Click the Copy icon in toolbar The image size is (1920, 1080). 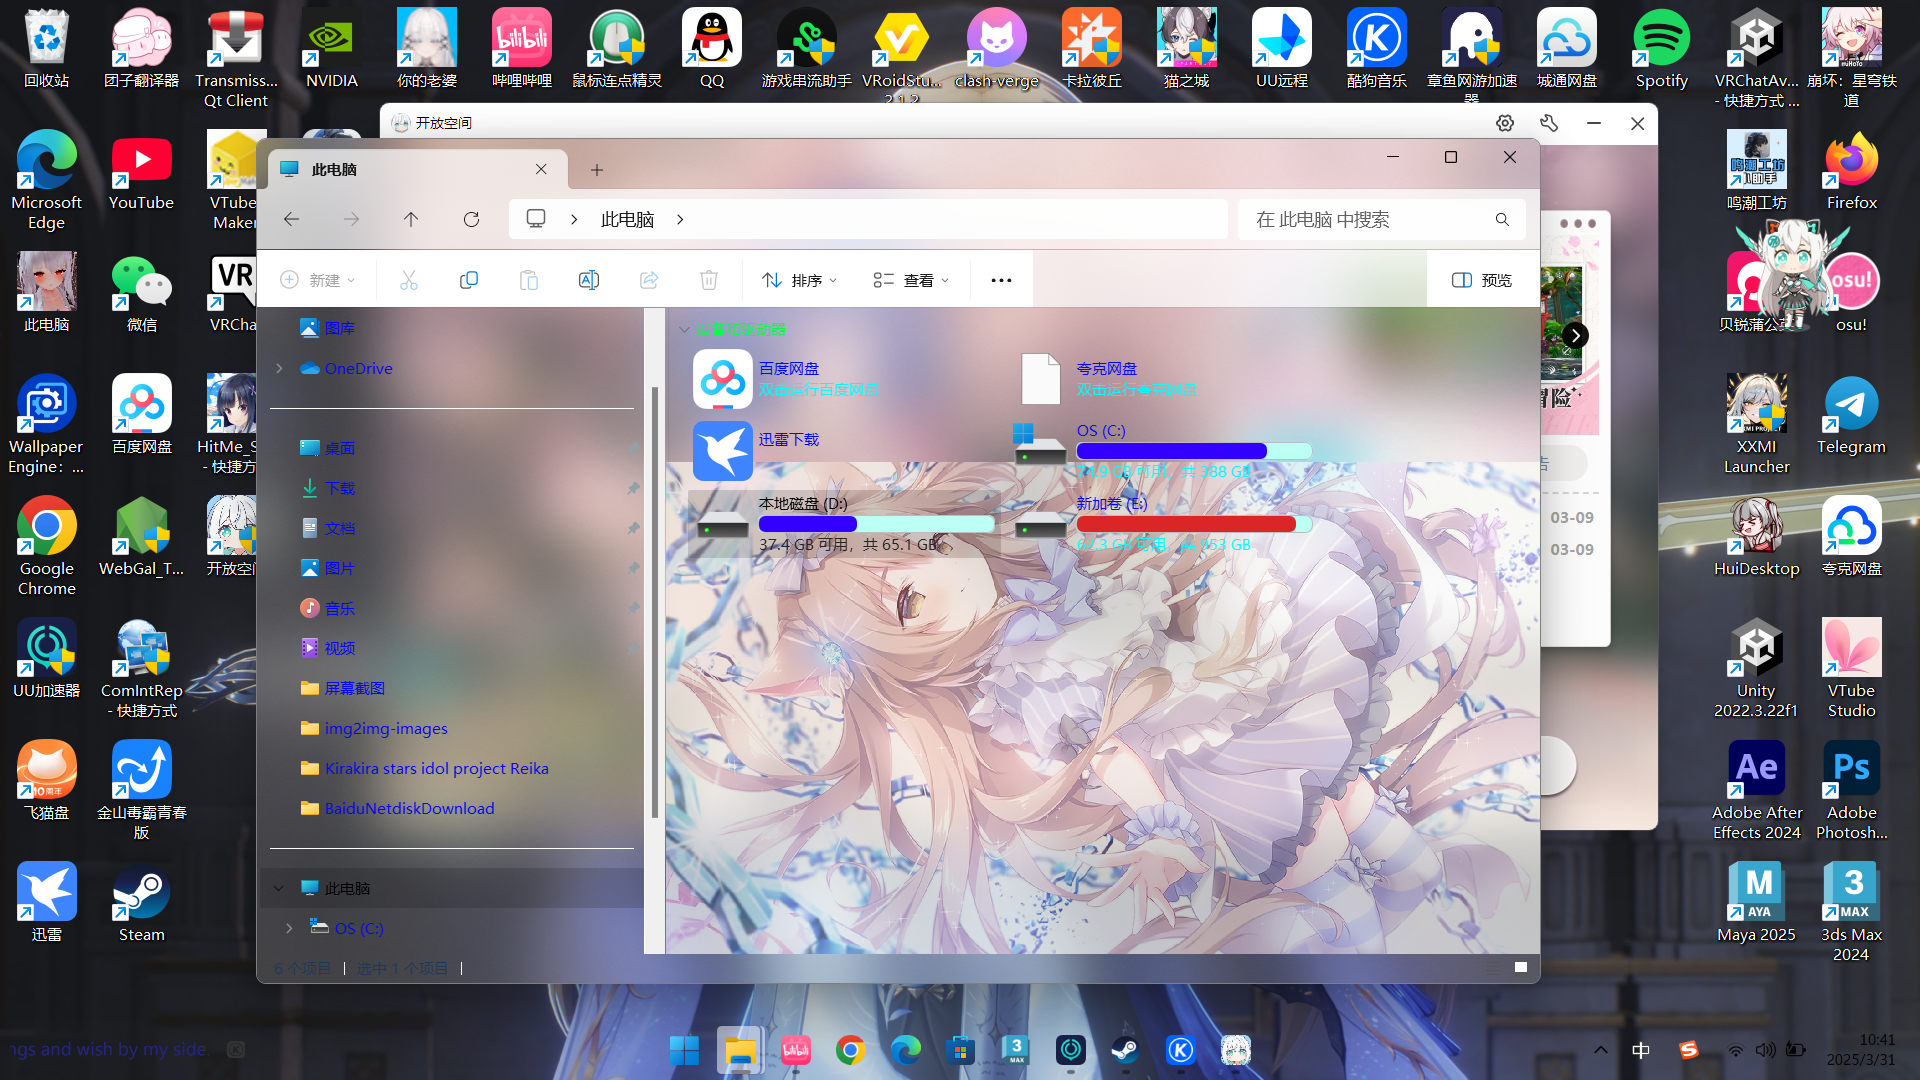point(468,280)
